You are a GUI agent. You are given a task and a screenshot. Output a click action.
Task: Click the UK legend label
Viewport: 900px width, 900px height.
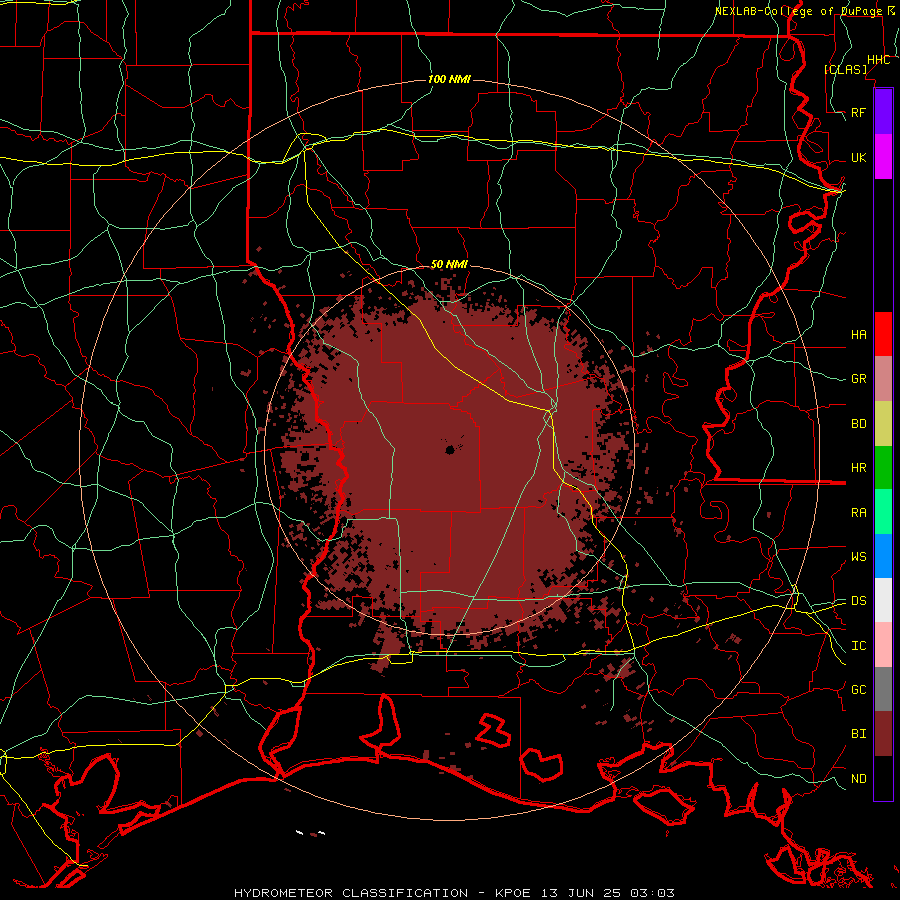[859, 157]
